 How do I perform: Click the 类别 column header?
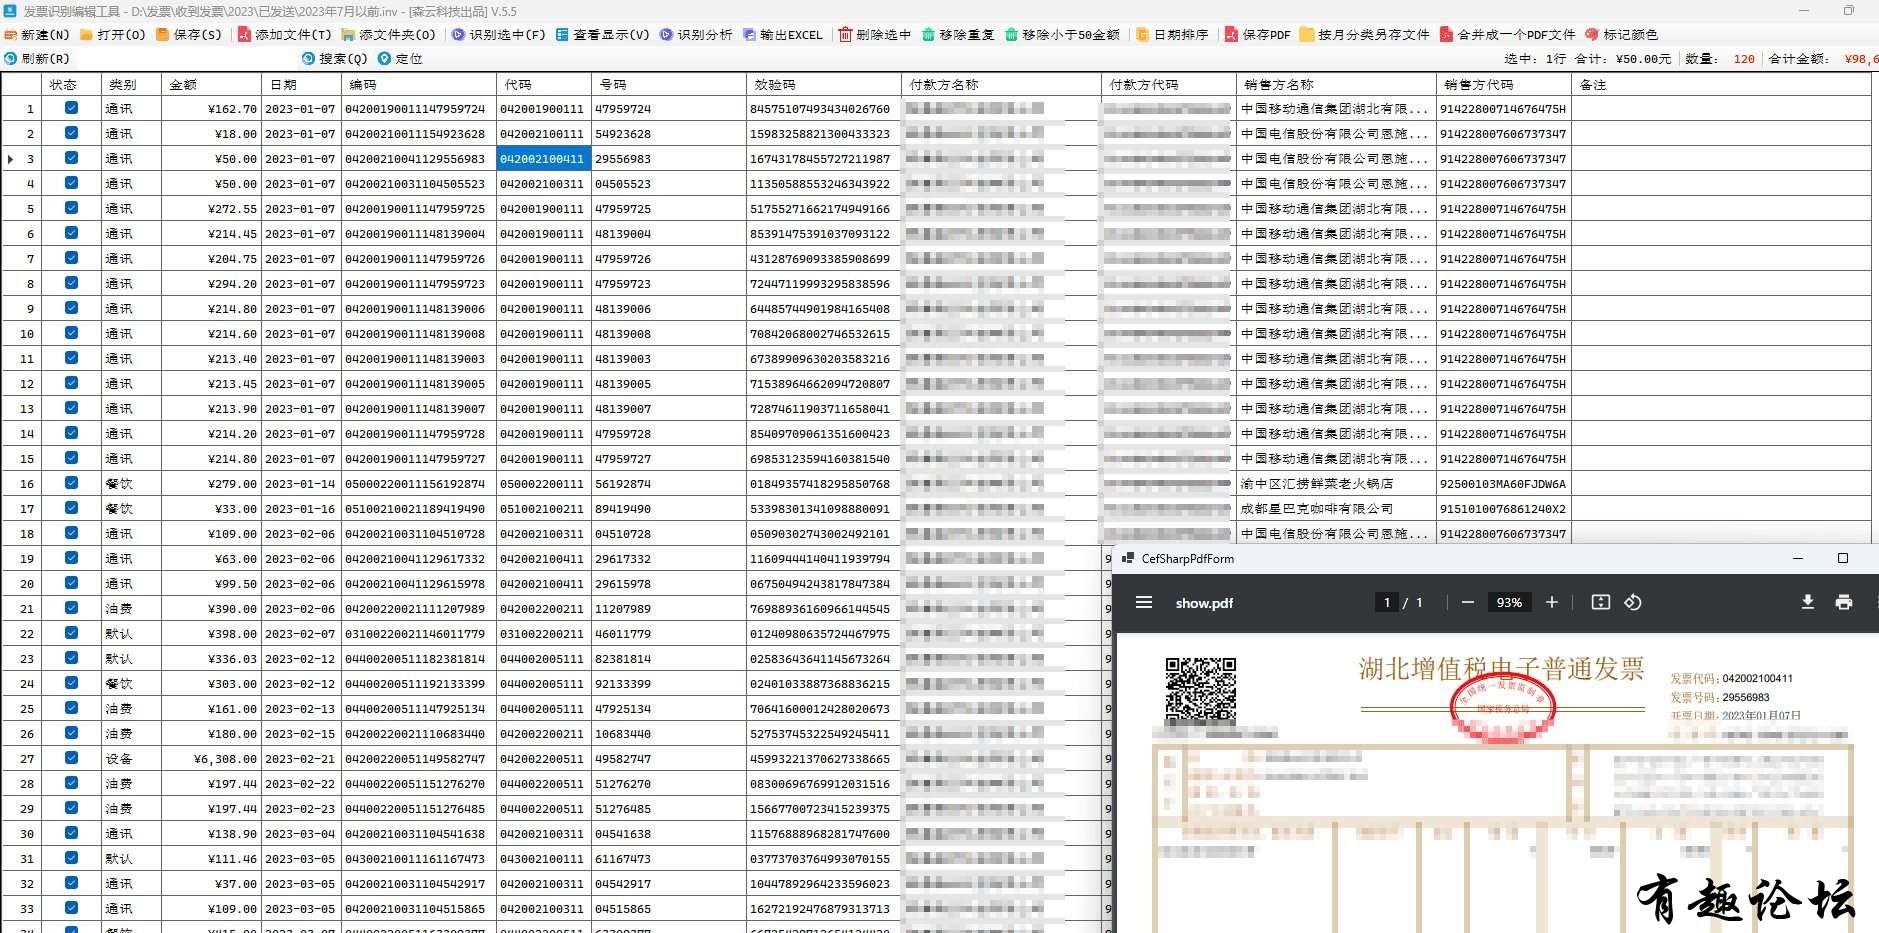[x=131, y=85]
